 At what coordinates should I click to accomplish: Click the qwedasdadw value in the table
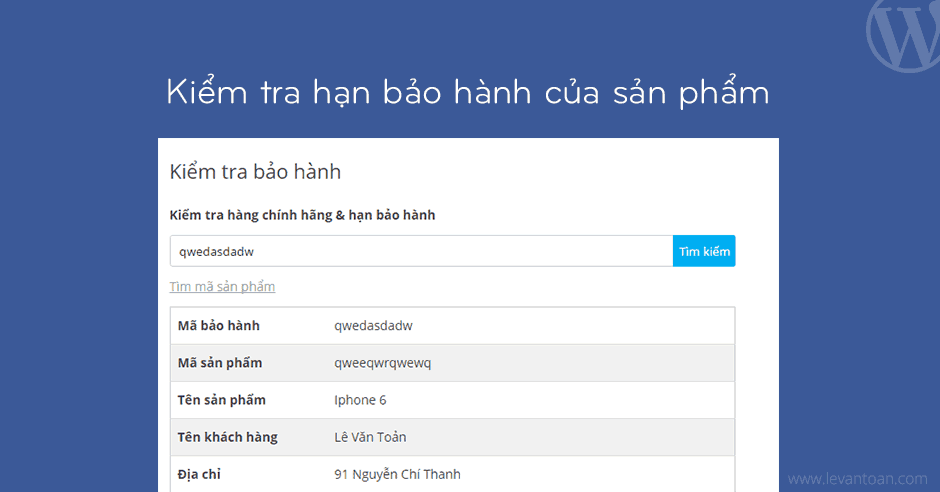pyautogui.click(x=373, y=326)
